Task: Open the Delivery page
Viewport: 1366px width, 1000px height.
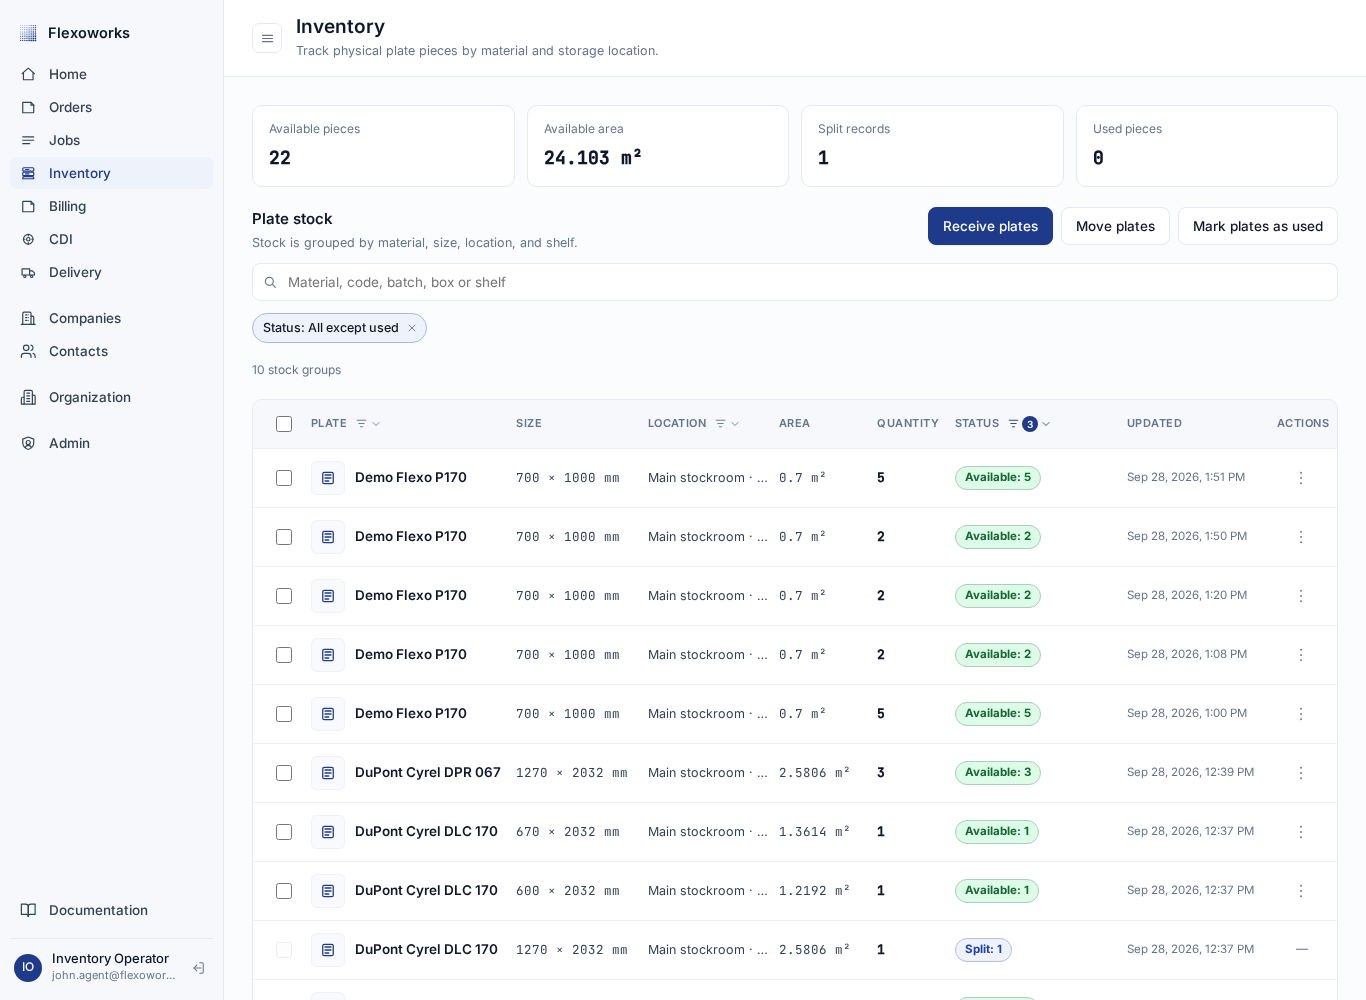Action: 111,272
